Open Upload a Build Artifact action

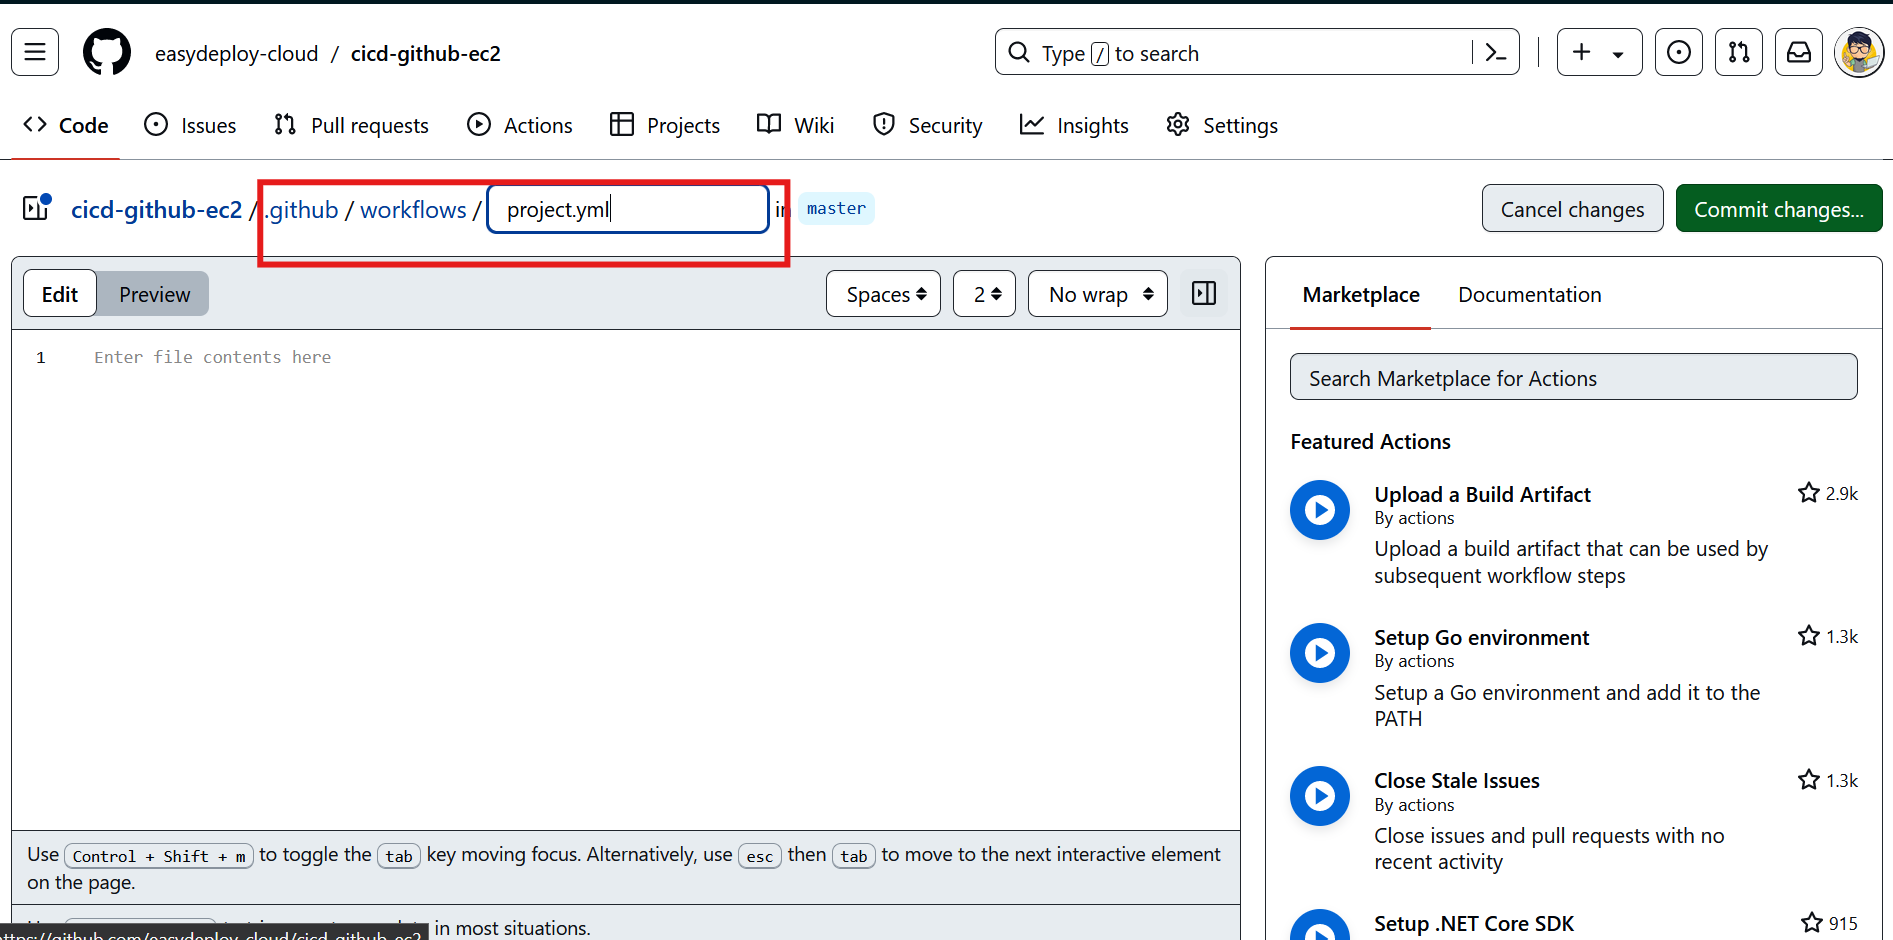pos(1482,495)
